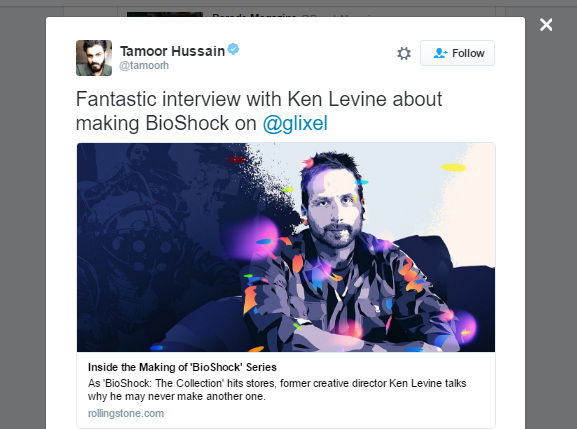Follow Tamoor Hussain
The height and width of the screenshot is (429, 577).
(457, 53)
